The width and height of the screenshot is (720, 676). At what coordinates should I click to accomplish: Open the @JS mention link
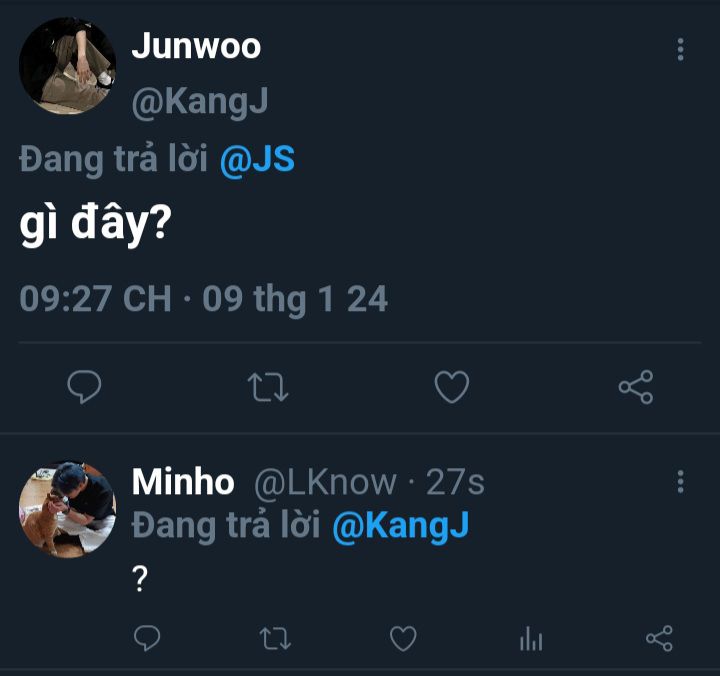257,161
